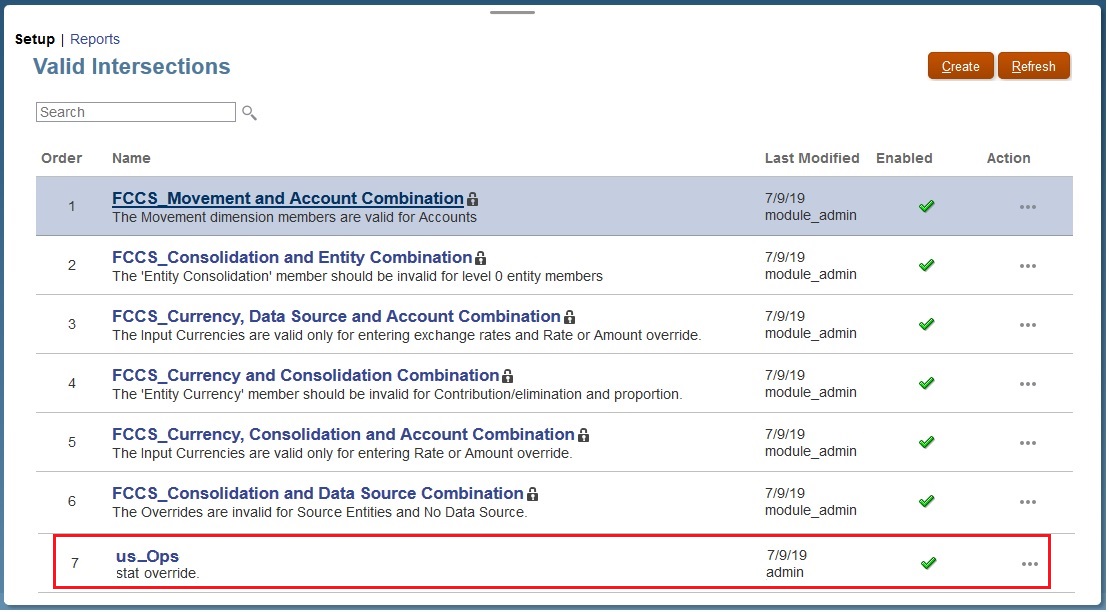Click into the Search input field

coord(136,112)
